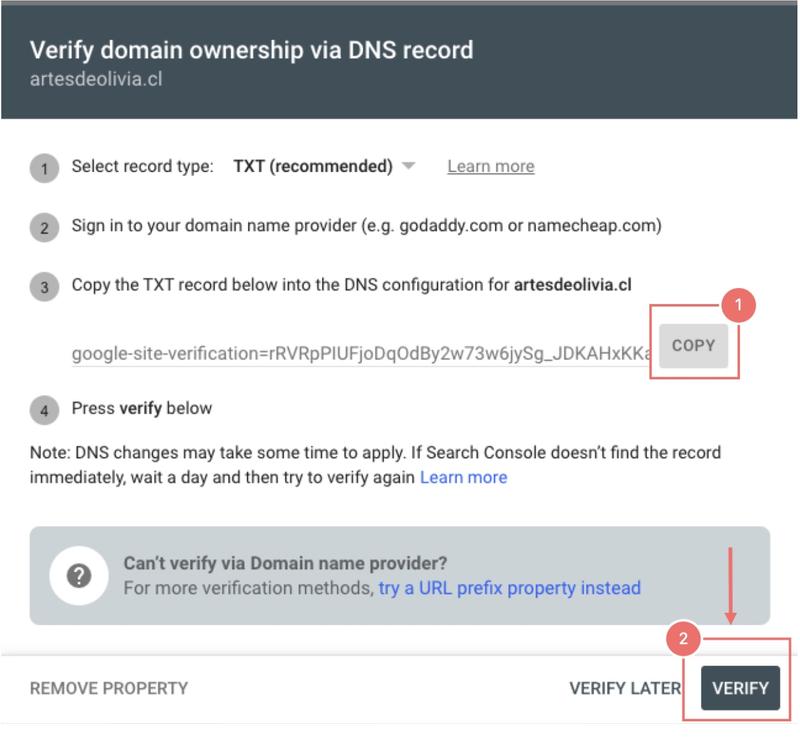Screen dimensions: 800x737
Task: Click the dialog title Verify domain ownership
Action: point(251,50)
